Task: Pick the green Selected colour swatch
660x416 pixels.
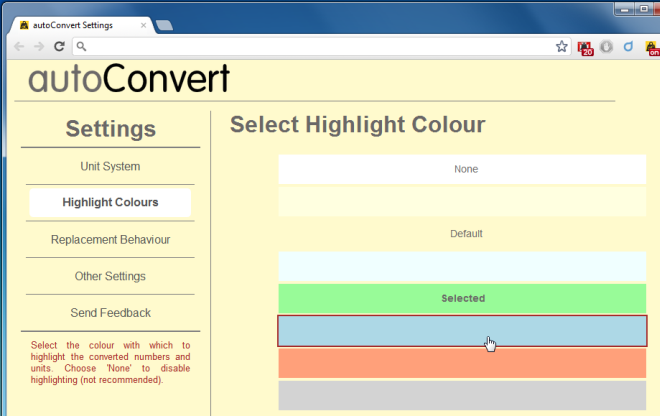Action: click(x=462, y=298)
